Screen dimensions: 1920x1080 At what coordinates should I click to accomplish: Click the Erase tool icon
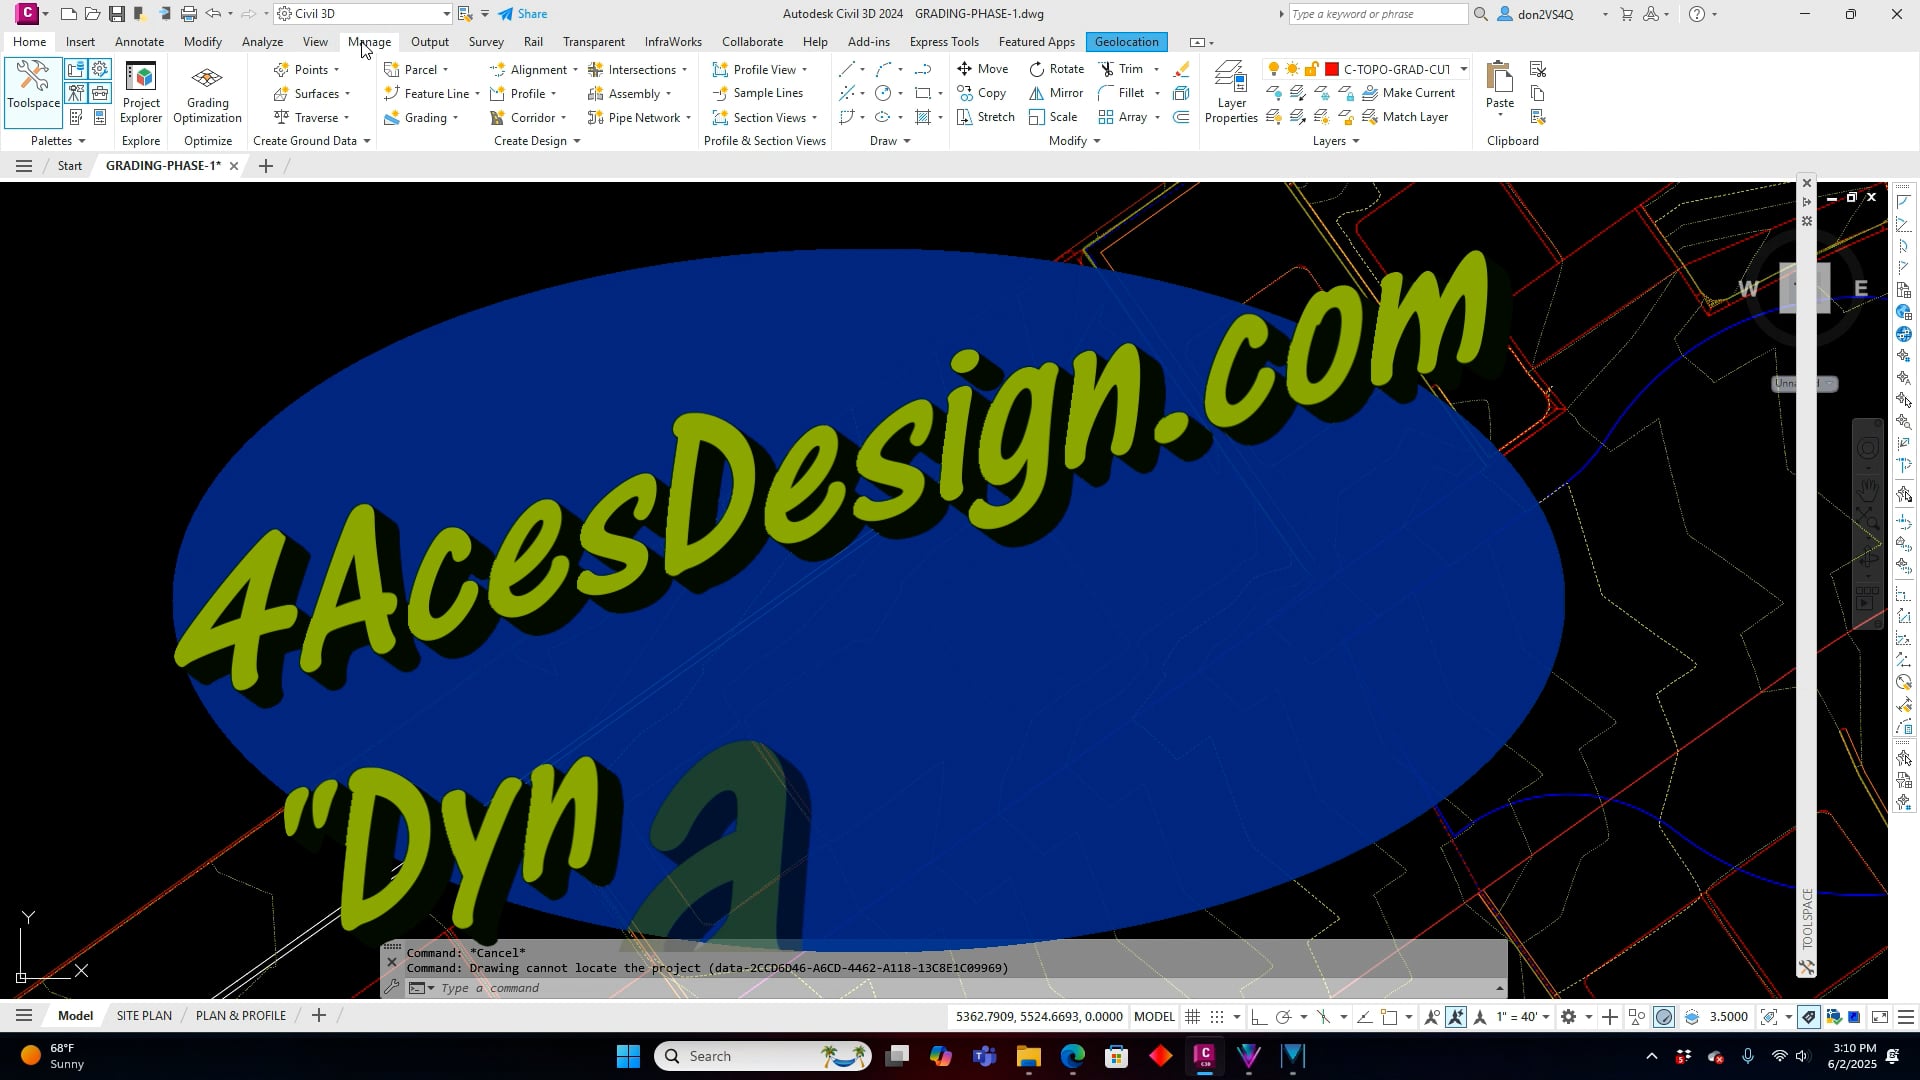[x=1181, y=69]
